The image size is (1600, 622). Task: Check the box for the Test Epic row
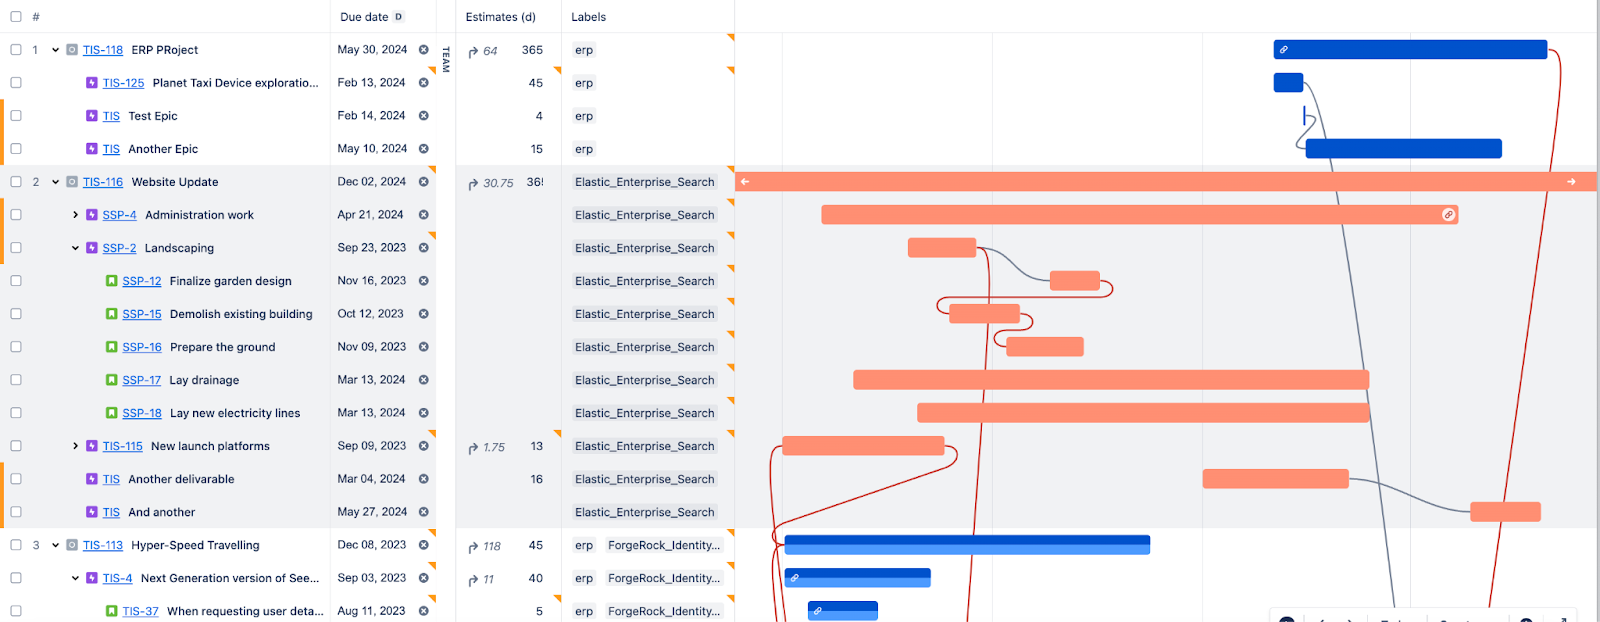(16, 116)
